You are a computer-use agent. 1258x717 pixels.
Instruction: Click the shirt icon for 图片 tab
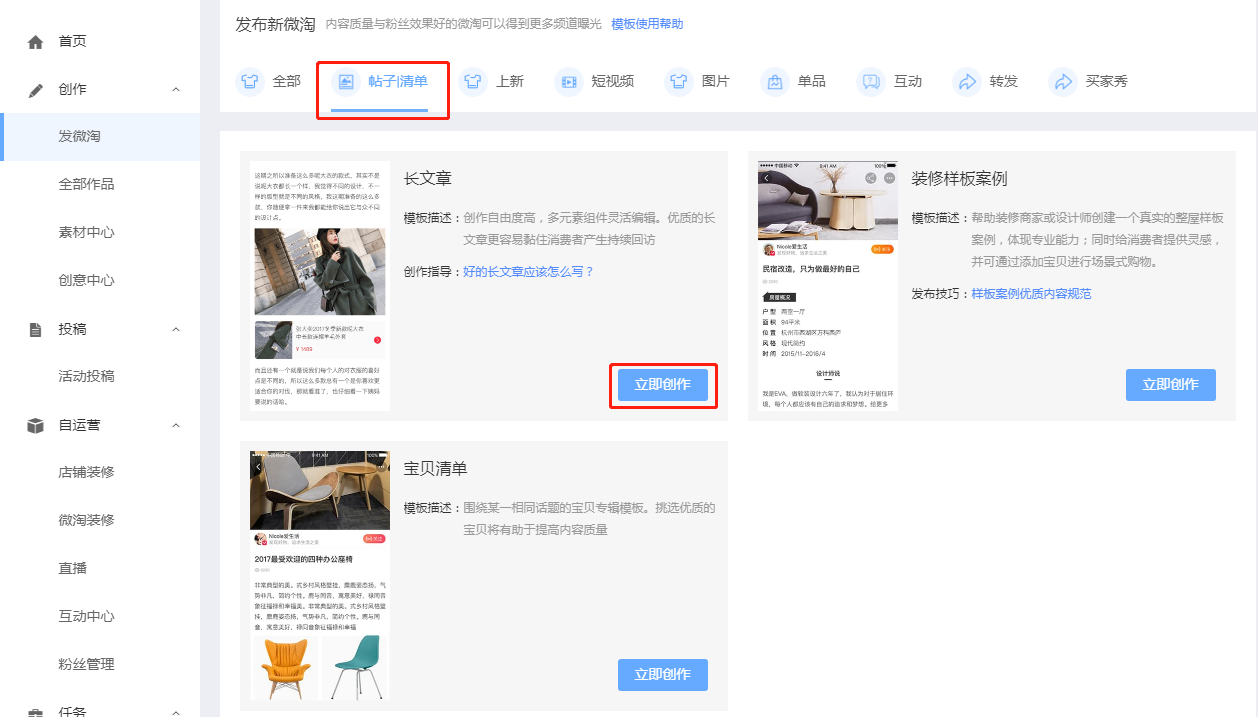[x=679, y=82]
